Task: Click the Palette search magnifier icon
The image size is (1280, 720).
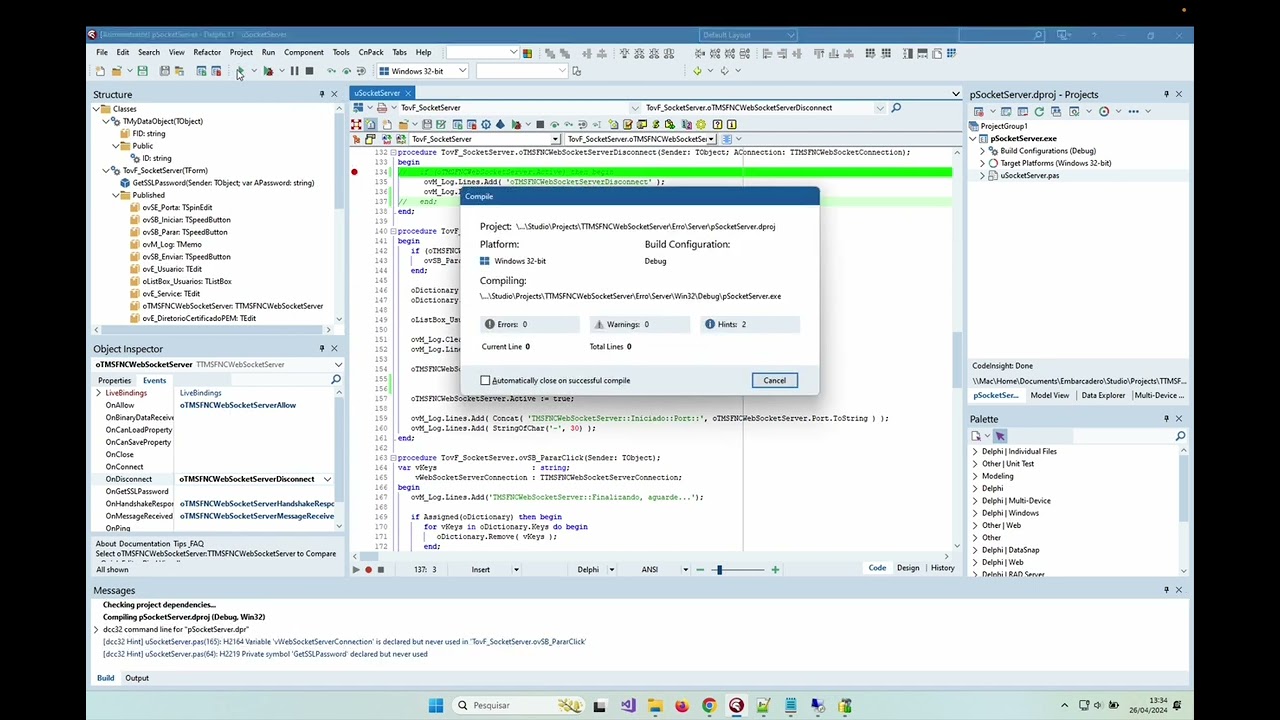Action: click(x=1180, y=436)
